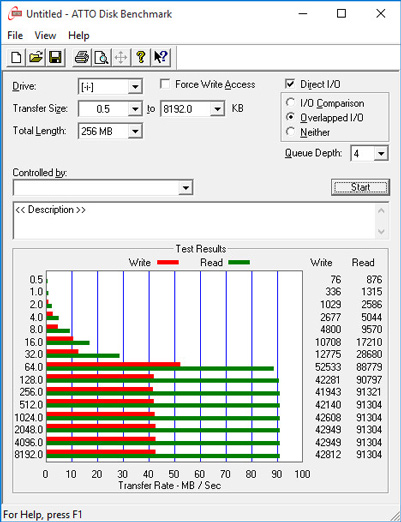
Task: Click the write value 76
Action: pyautogui.click(x=336, y=279)
